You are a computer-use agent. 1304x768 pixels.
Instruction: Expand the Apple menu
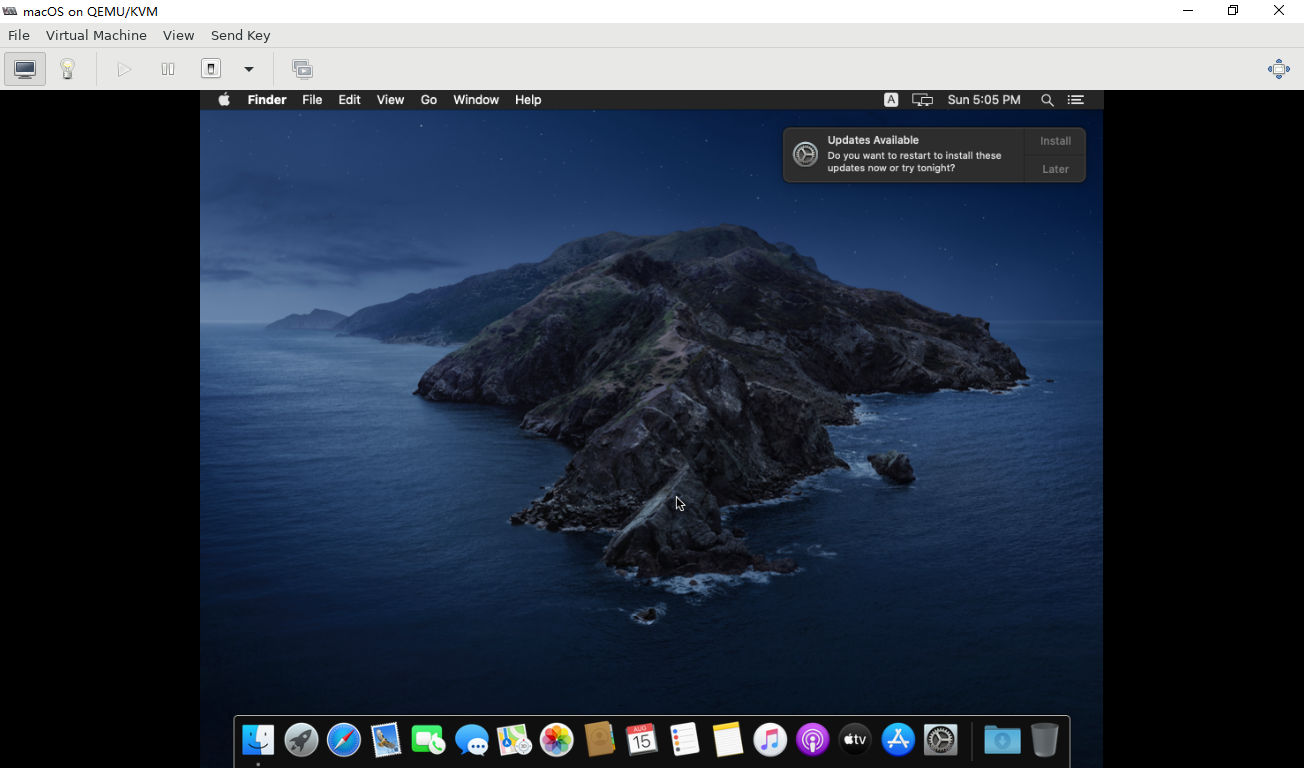224,100
